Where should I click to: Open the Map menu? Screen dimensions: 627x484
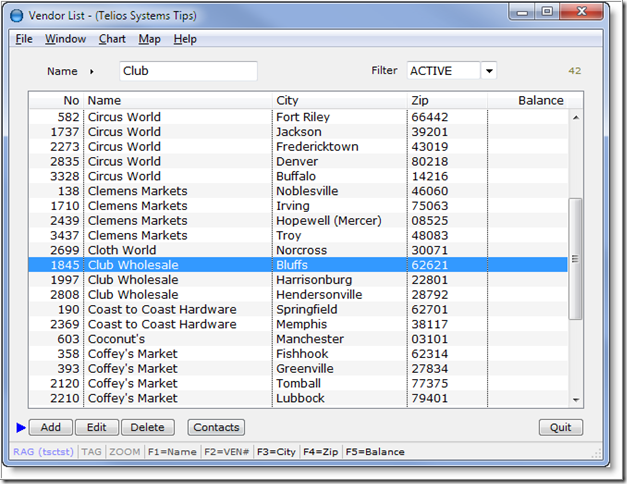click(149, 39)
